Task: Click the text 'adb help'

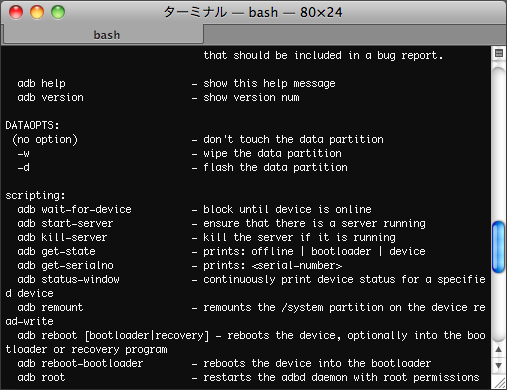Action: 42,83
